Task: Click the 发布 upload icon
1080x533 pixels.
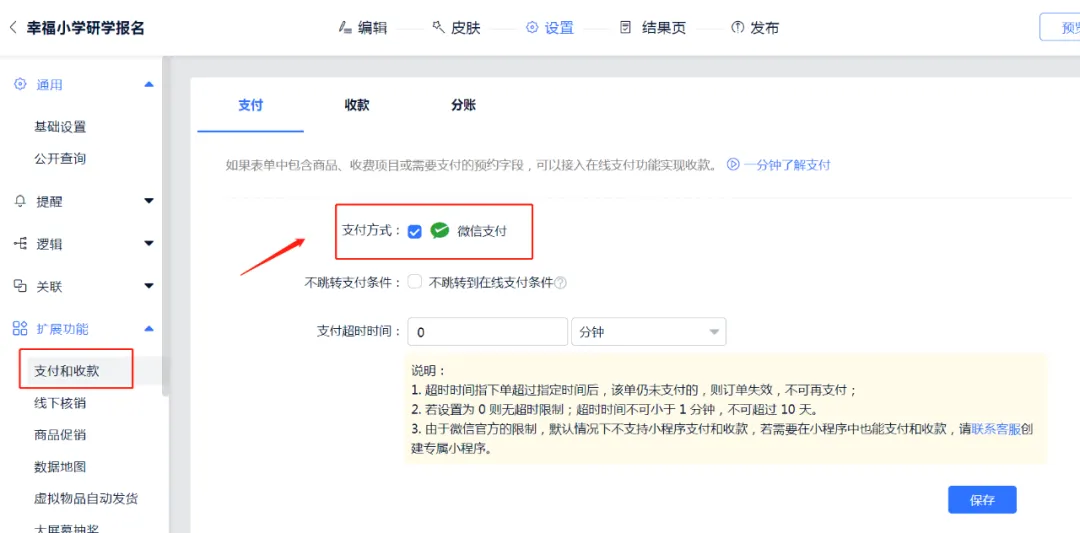Action: pyautogui.click(x=738, y=28)
